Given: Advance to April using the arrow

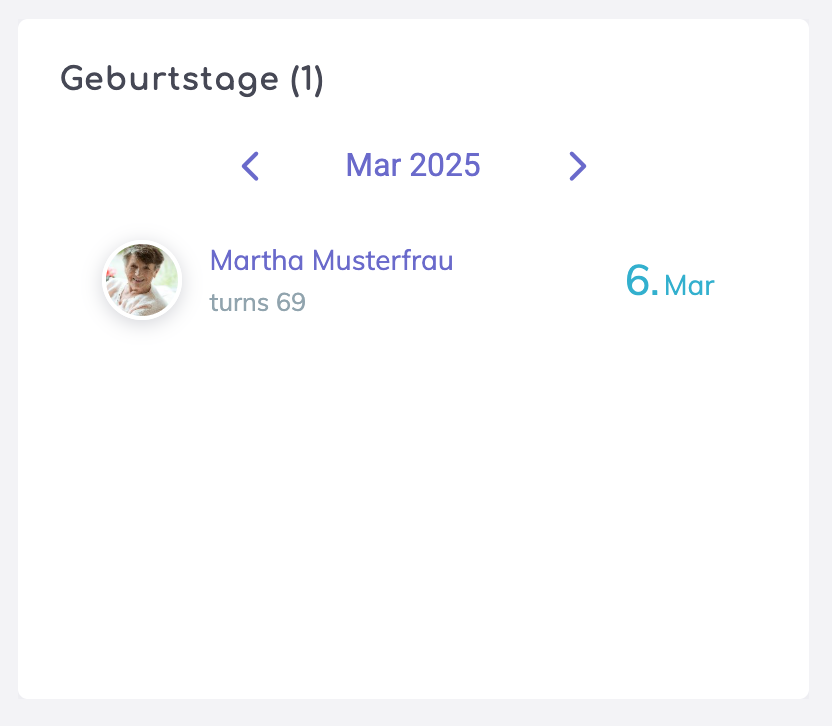Looking at the screenshot, I should [577, 166].
